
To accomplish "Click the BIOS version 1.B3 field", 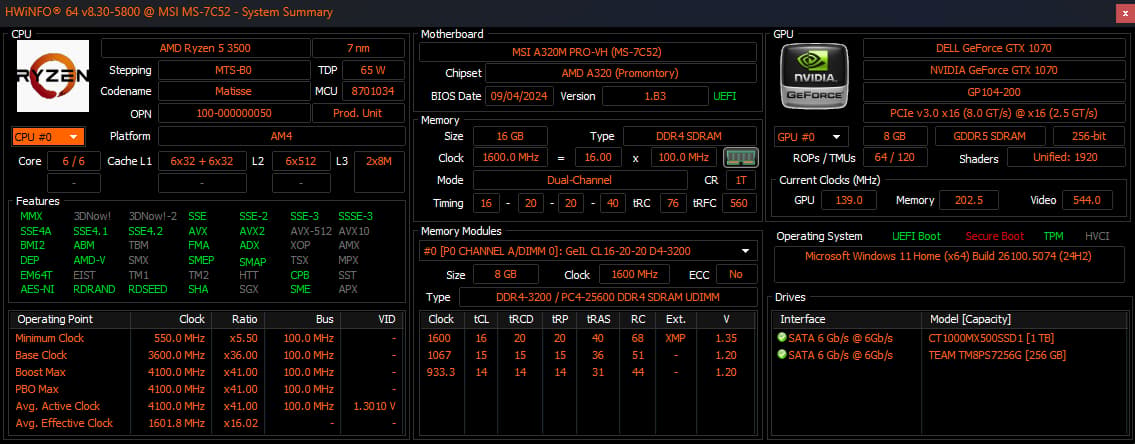I will point(655,96).
